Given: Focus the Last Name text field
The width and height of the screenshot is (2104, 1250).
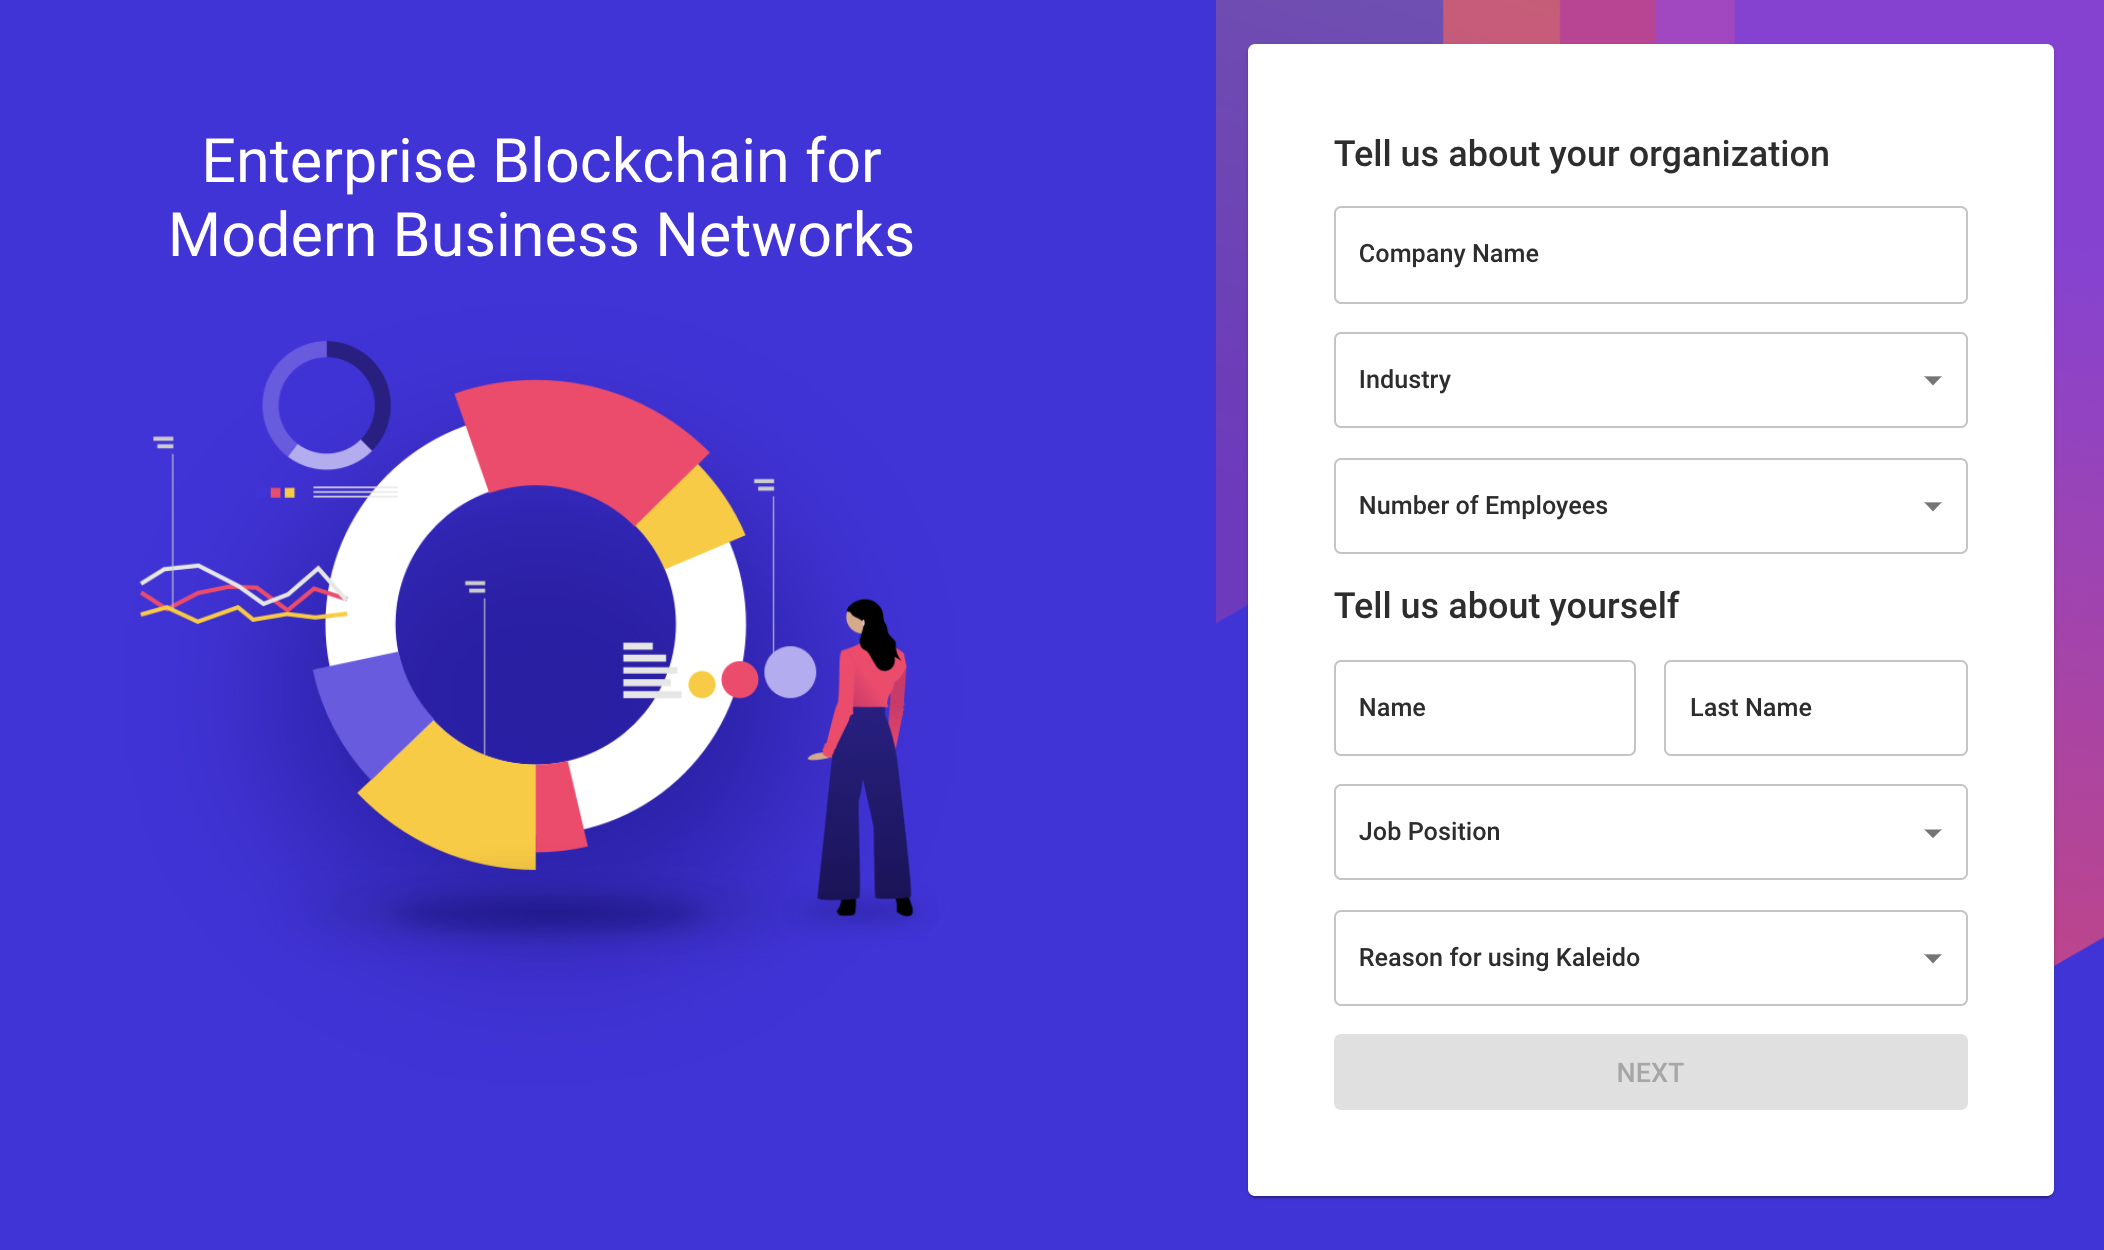Looking at the screenshot, I should (1815, 708).
